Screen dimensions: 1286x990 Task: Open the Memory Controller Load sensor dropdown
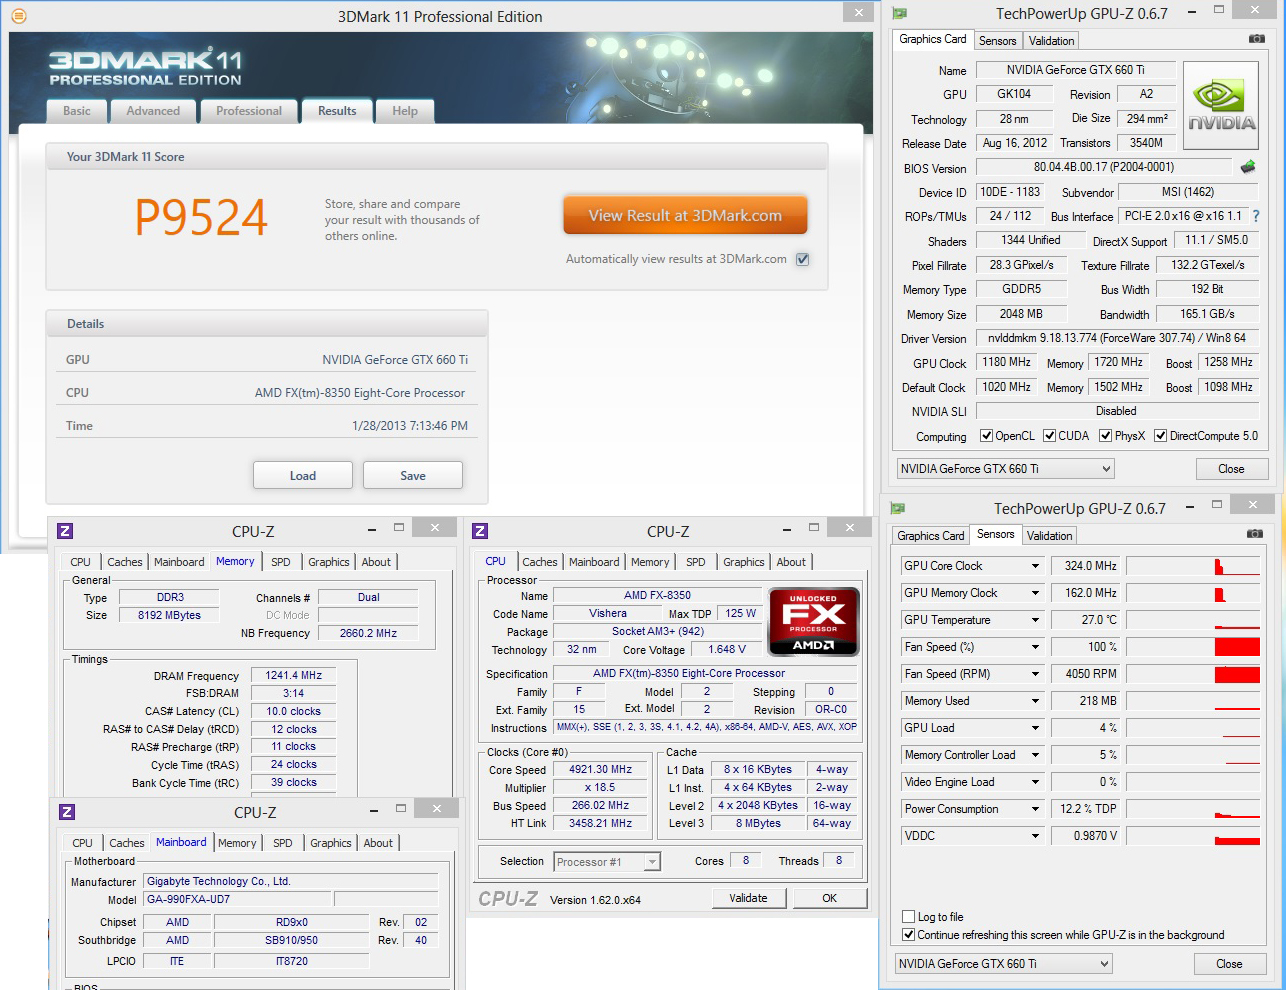(1036, 755)
